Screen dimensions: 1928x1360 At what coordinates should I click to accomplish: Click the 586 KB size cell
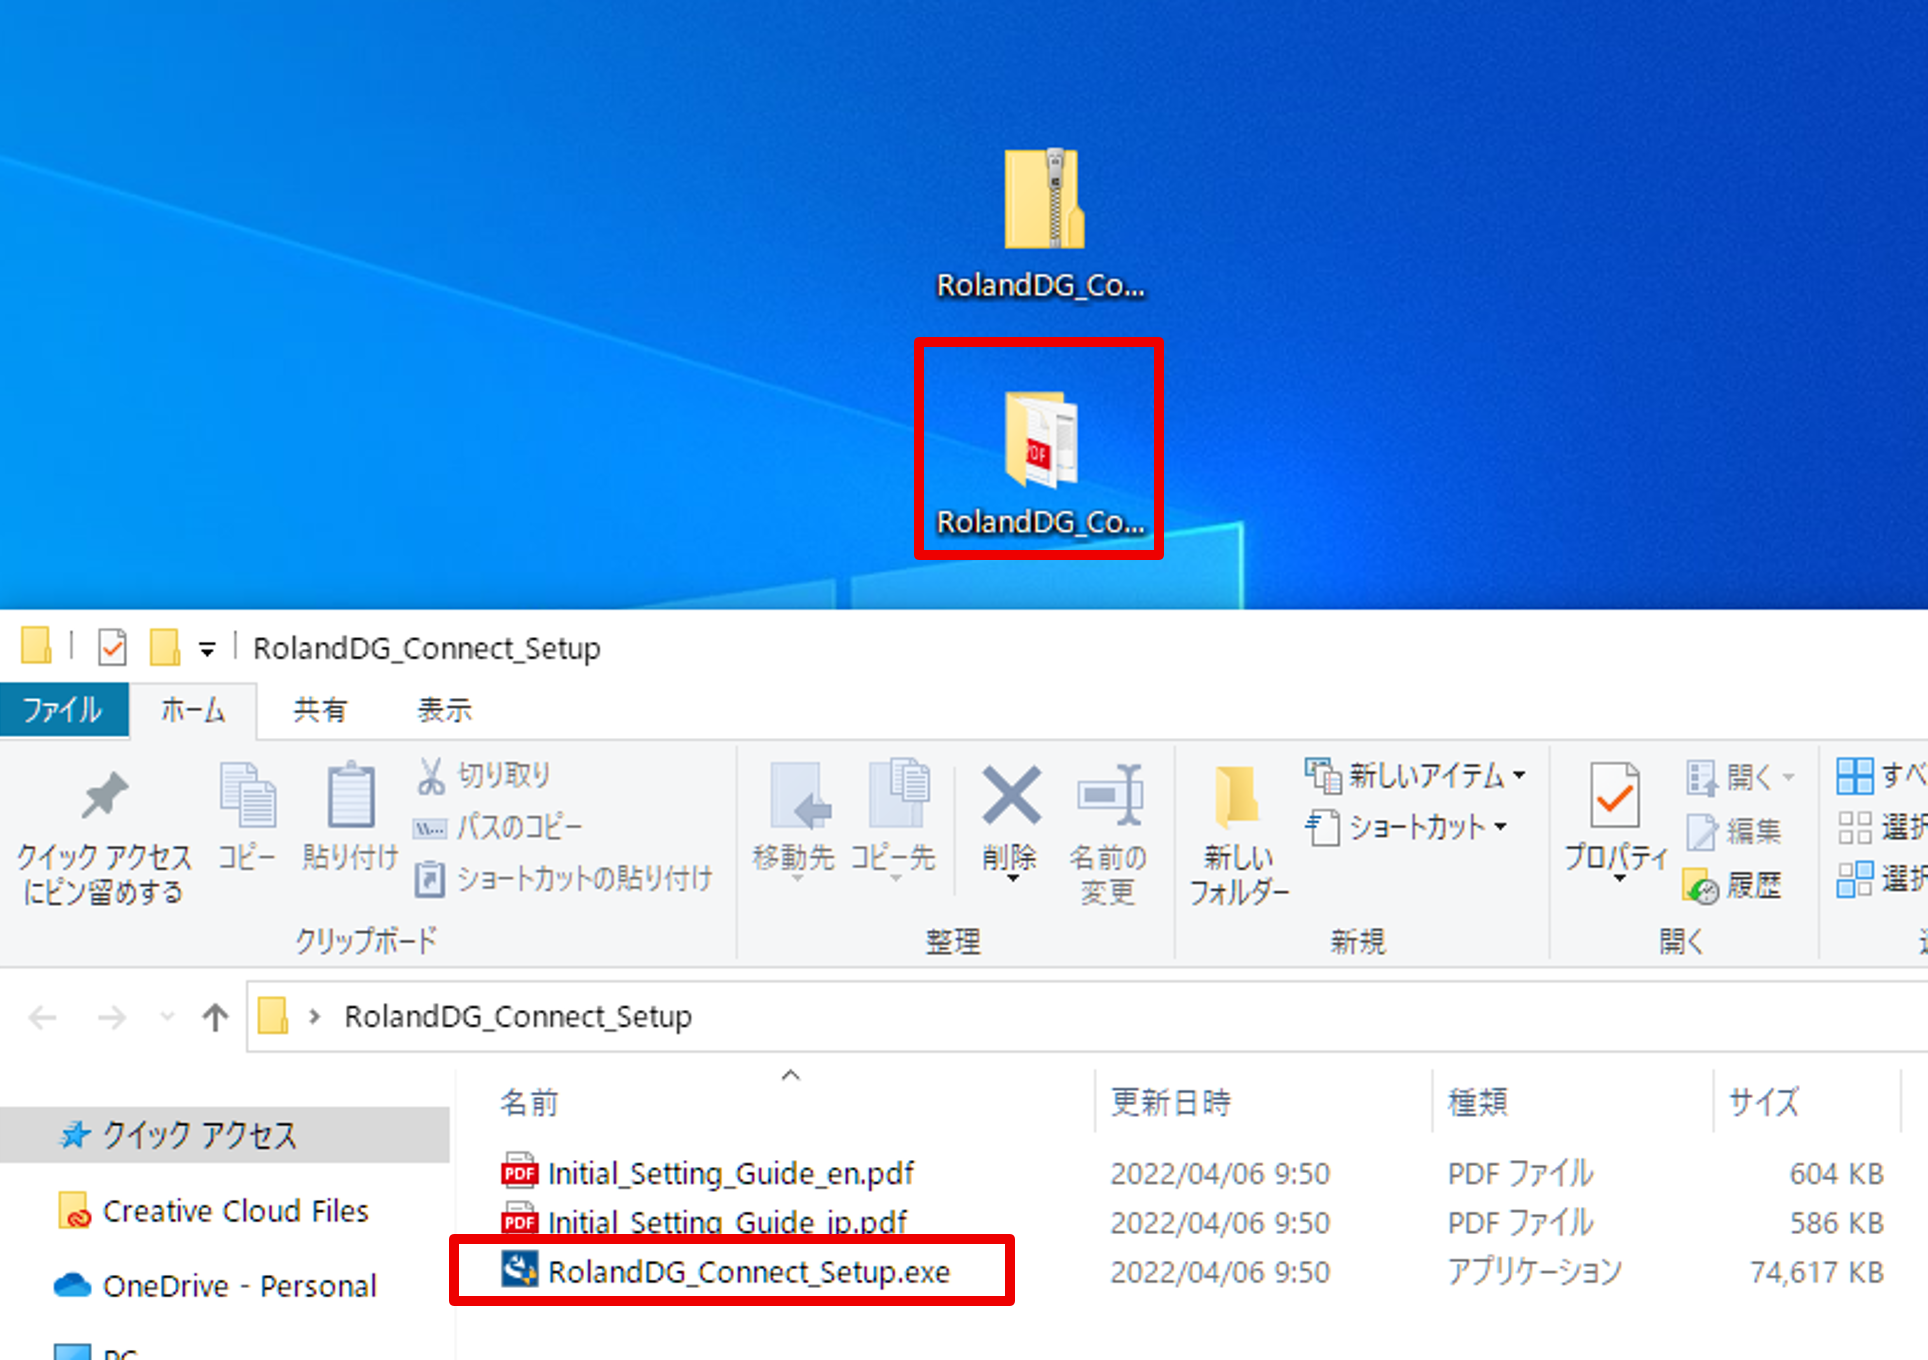coord(1836,1222)
